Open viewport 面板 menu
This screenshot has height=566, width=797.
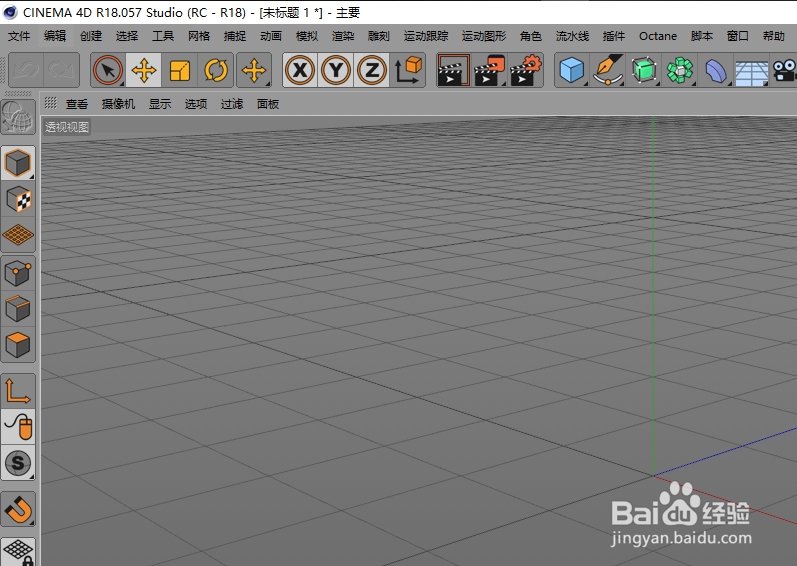pos(268,104)
